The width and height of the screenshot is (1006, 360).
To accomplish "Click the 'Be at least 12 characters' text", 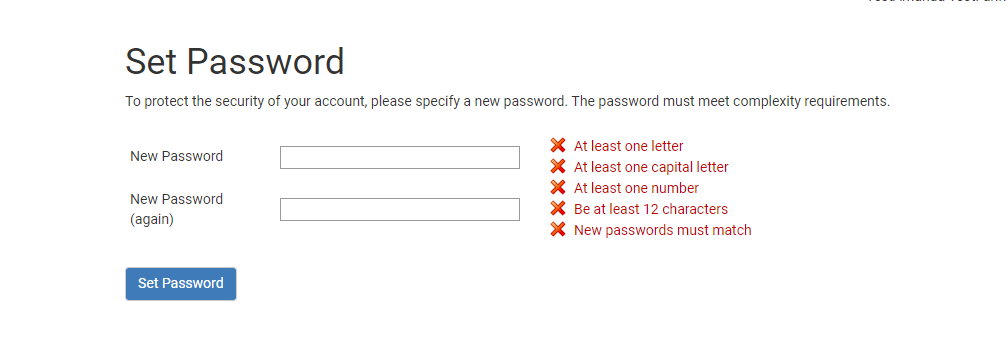I will click(x=651, y=209).
